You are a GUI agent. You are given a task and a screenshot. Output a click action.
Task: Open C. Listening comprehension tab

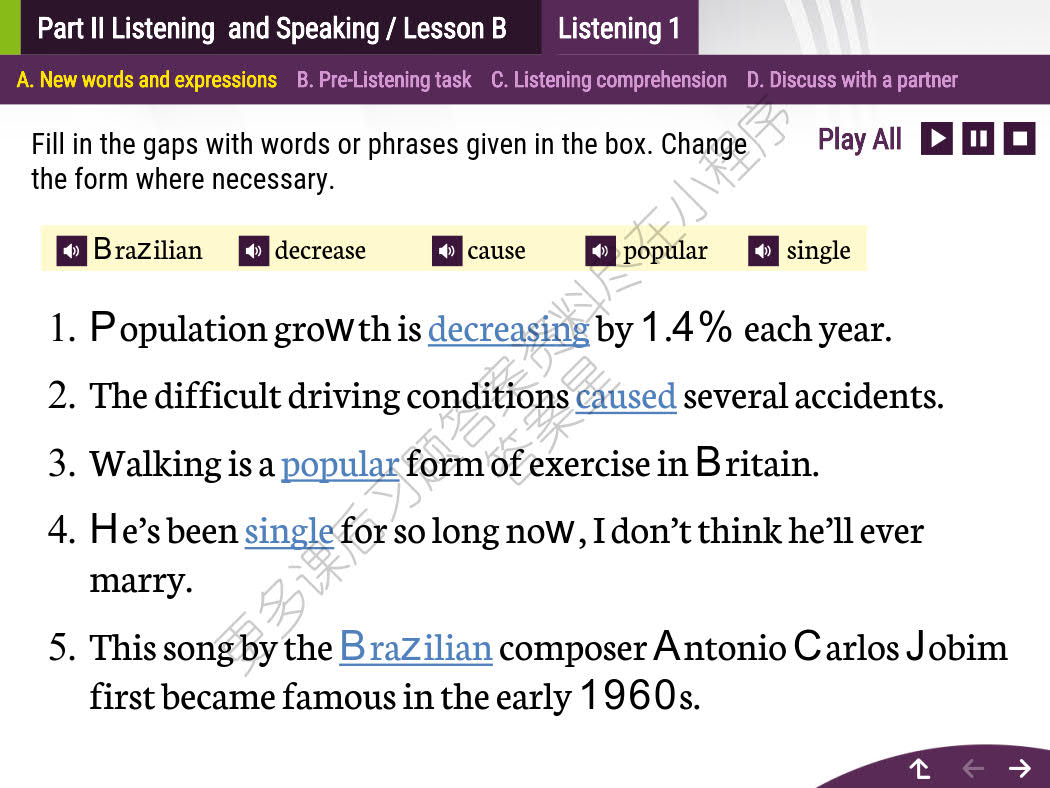click(609, 80)
